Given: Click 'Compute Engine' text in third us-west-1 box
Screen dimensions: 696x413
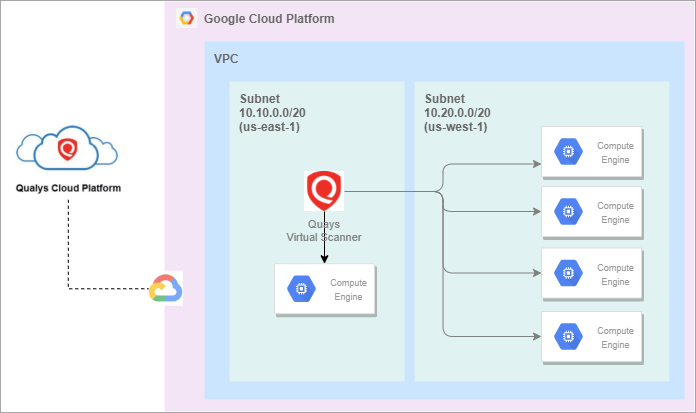Looking at the screenshot, I should click(615, 275).
